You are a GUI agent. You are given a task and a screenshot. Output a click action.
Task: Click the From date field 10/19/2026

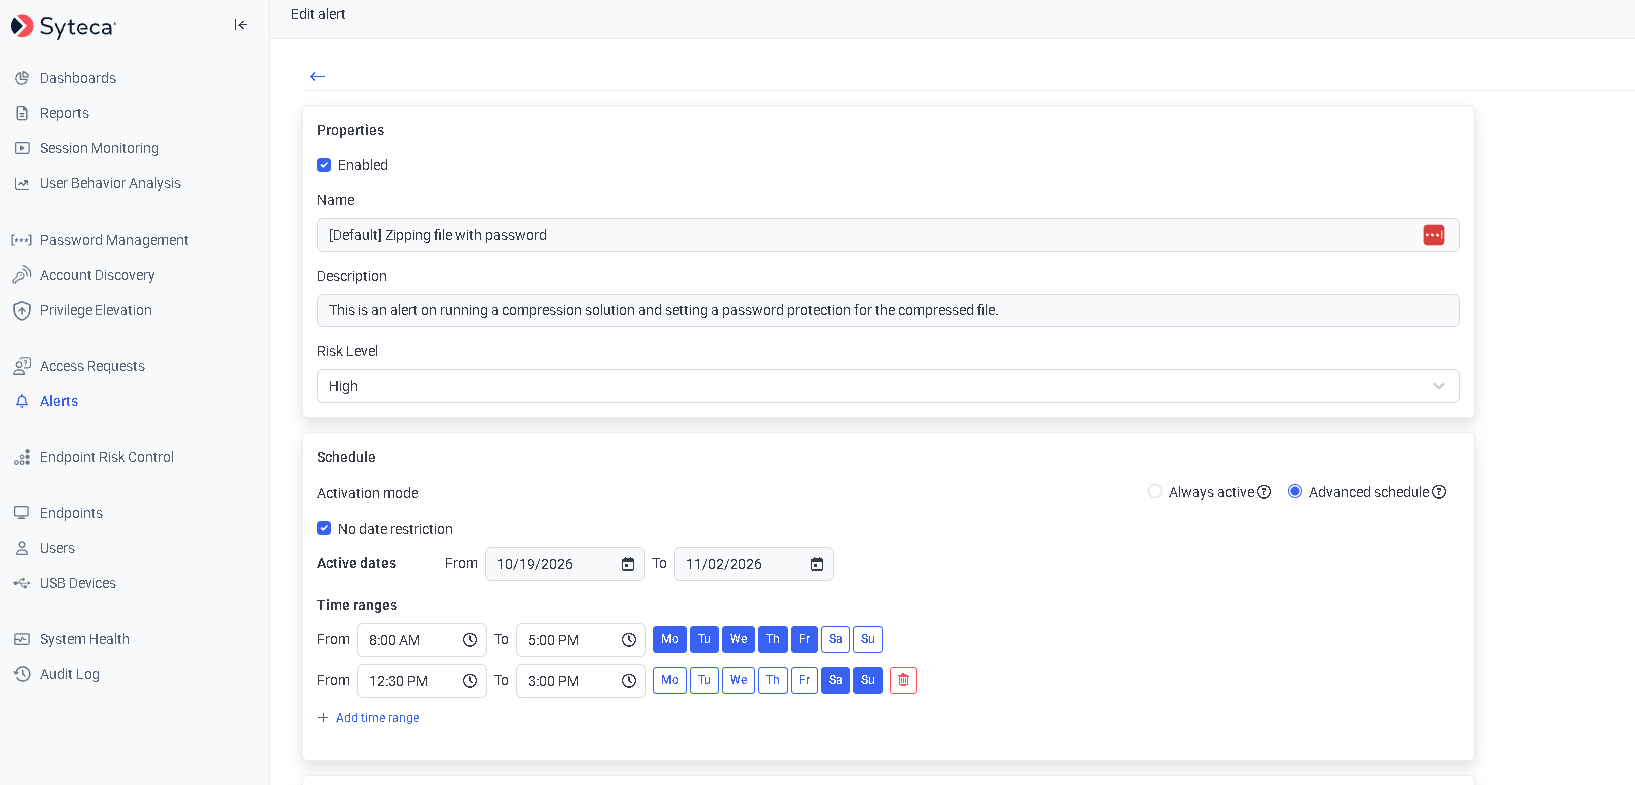[x=565, y=564]
